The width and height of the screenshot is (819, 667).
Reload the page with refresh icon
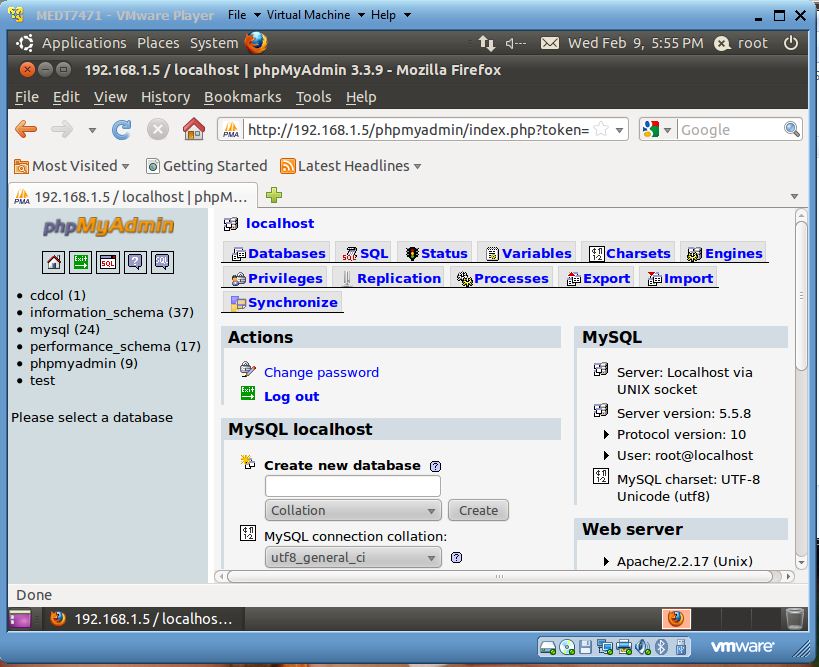click(x=122, y=130)
